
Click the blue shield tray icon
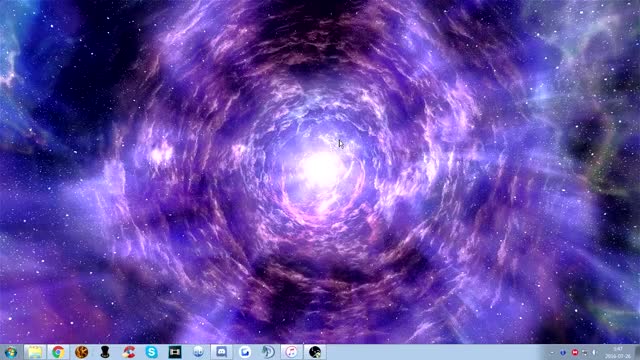point(563,352)
